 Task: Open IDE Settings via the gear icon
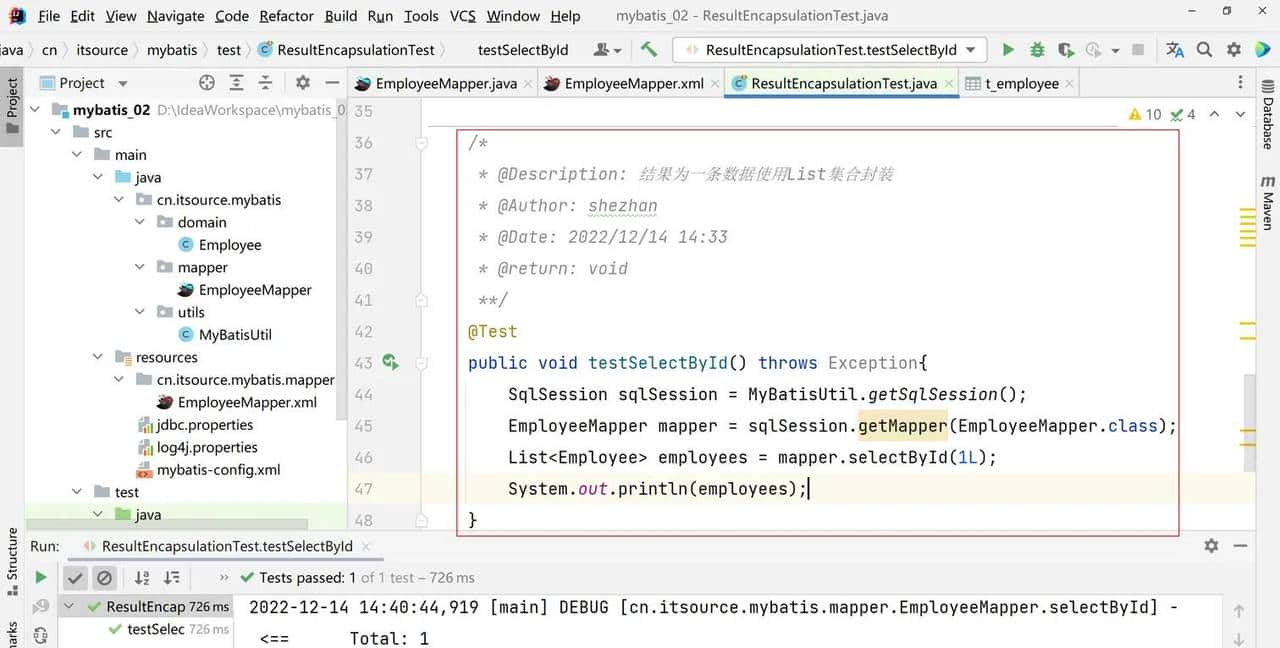tap(1232, 48)
